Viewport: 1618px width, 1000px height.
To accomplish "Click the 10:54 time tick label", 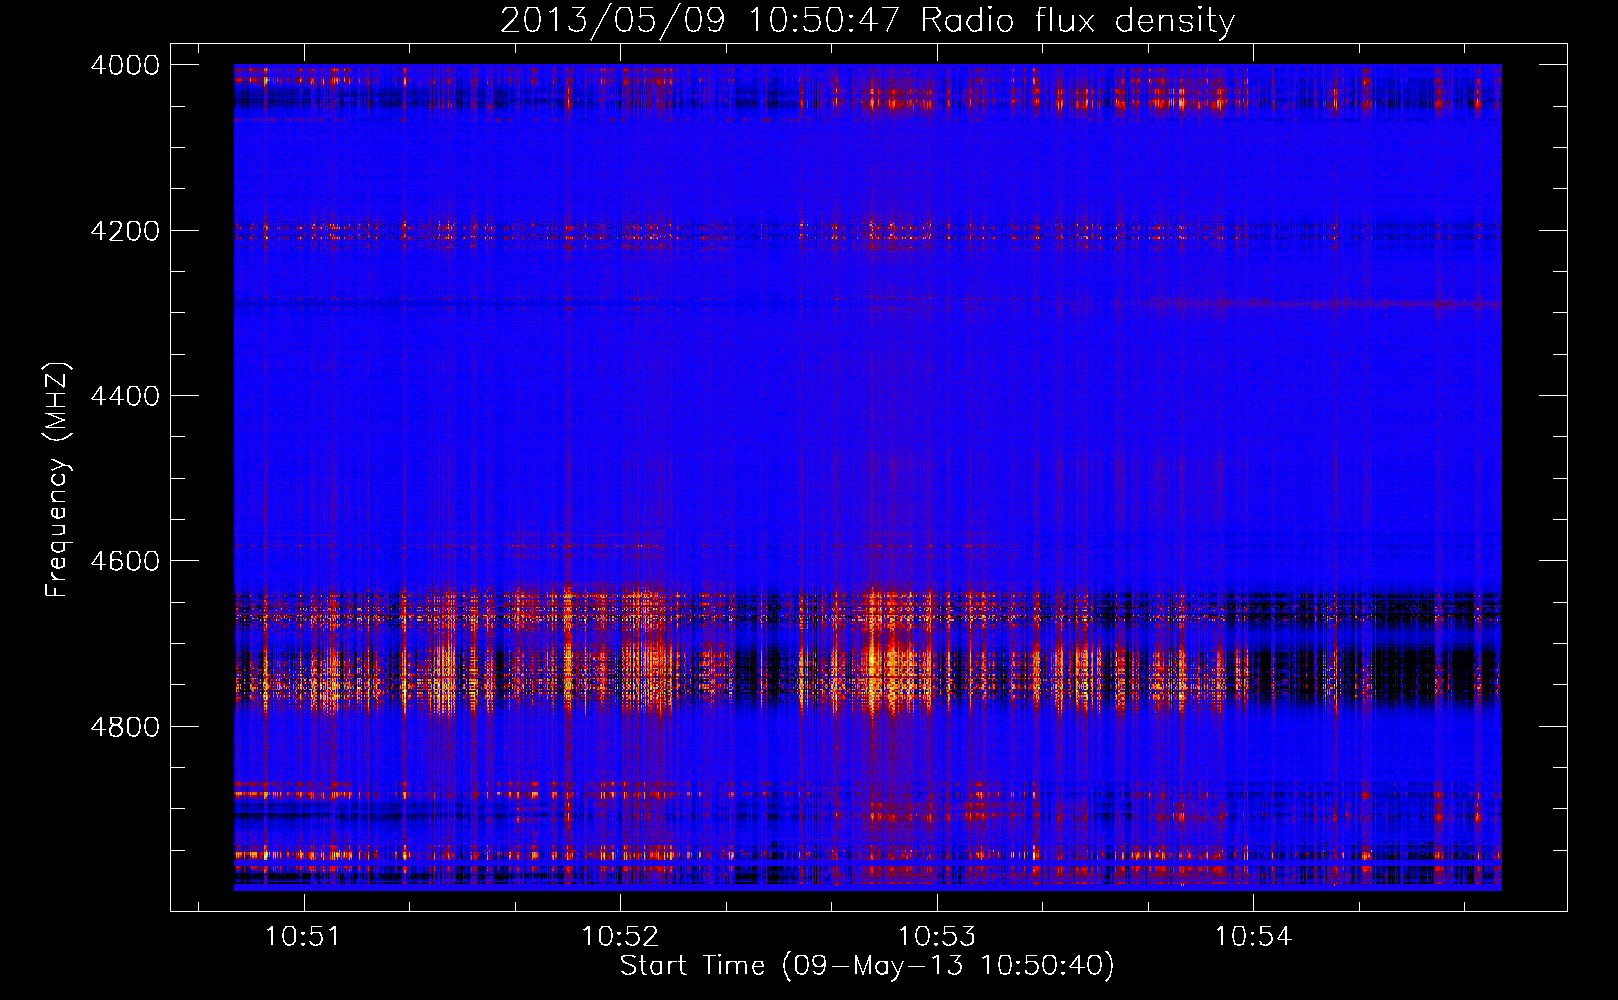I will click(x=1253, y=937).
